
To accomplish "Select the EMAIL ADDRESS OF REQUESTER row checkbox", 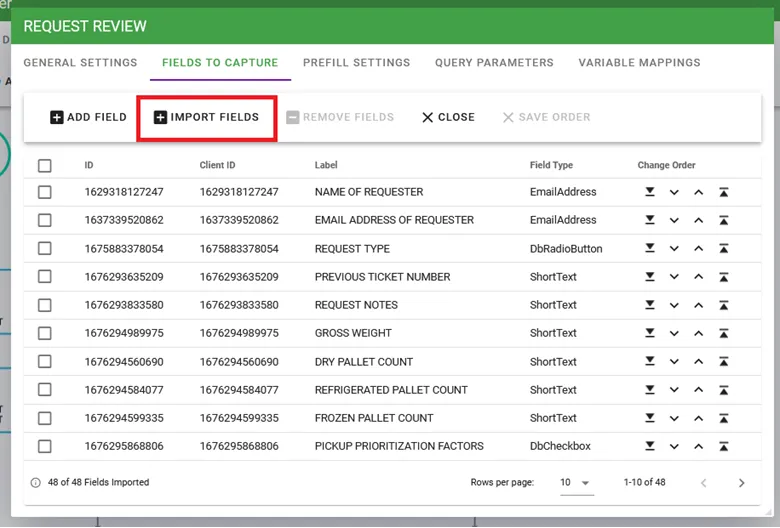I will tap(45, 221).
